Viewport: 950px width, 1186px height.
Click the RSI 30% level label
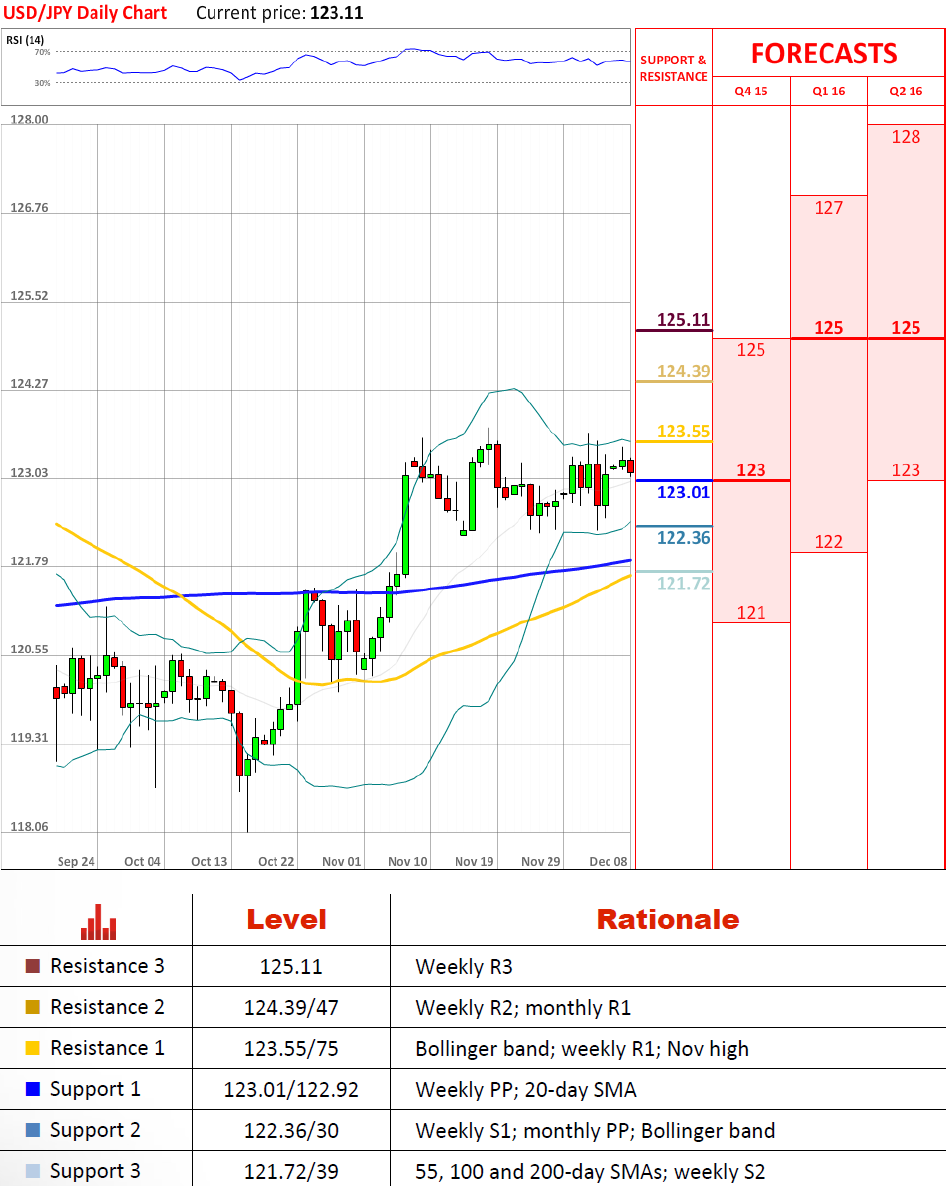pos(42,83)
